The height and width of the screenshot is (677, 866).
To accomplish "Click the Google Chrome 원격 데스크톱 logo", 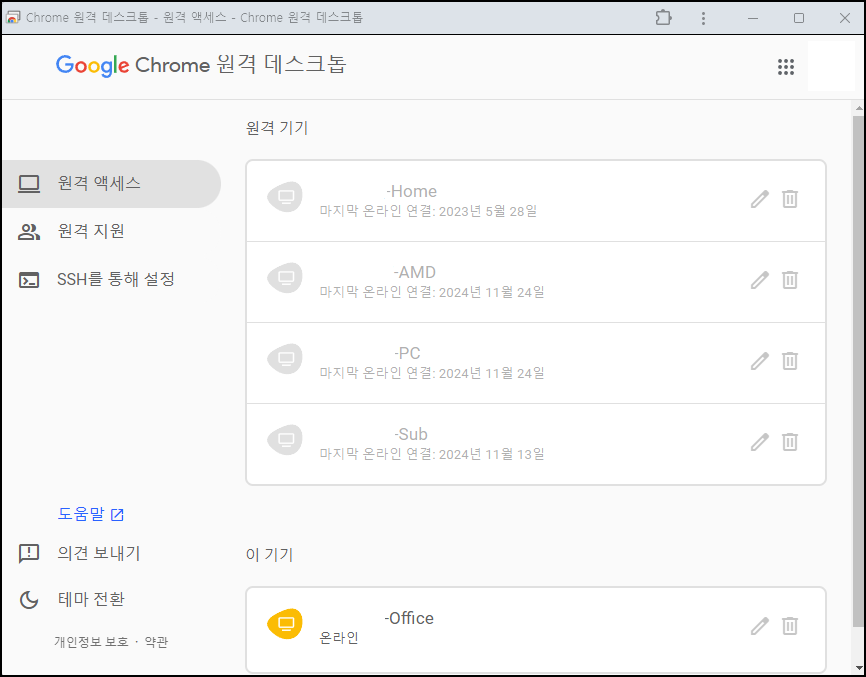I will coord(201,65).
